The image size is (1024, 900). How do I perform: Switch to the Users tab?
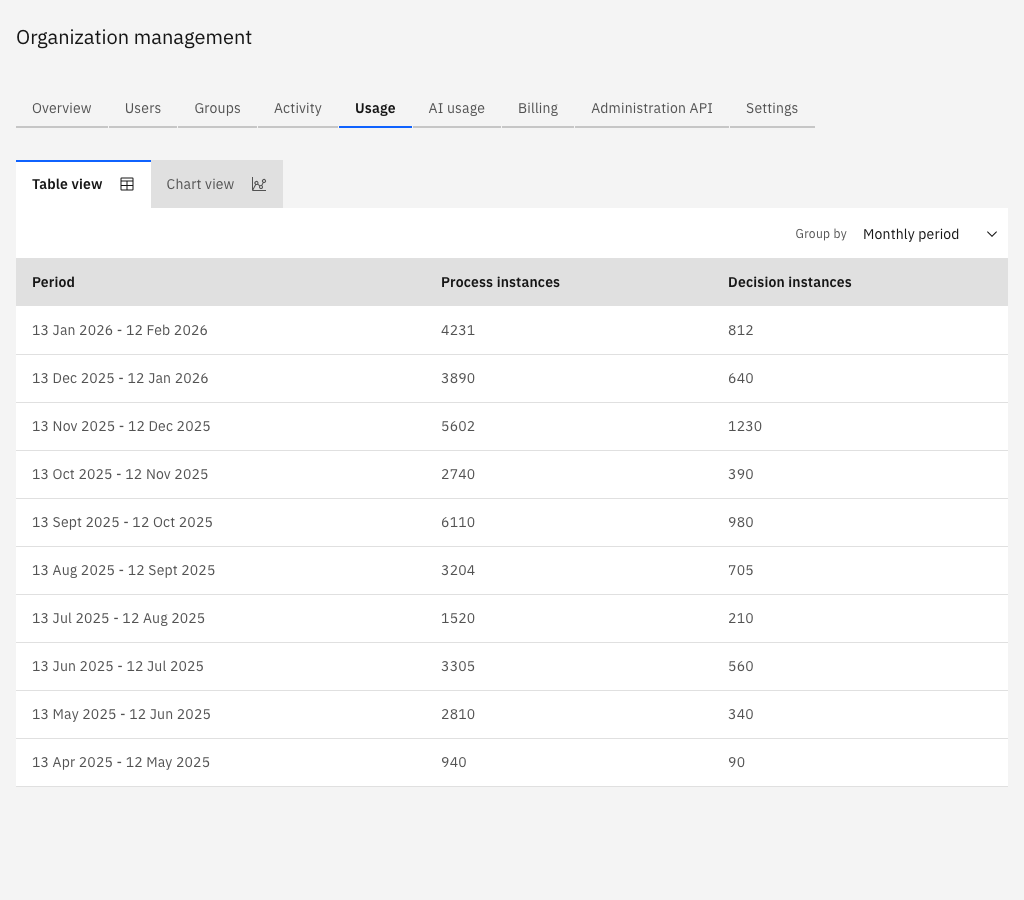pyautogui.click(x=143, y=108)
